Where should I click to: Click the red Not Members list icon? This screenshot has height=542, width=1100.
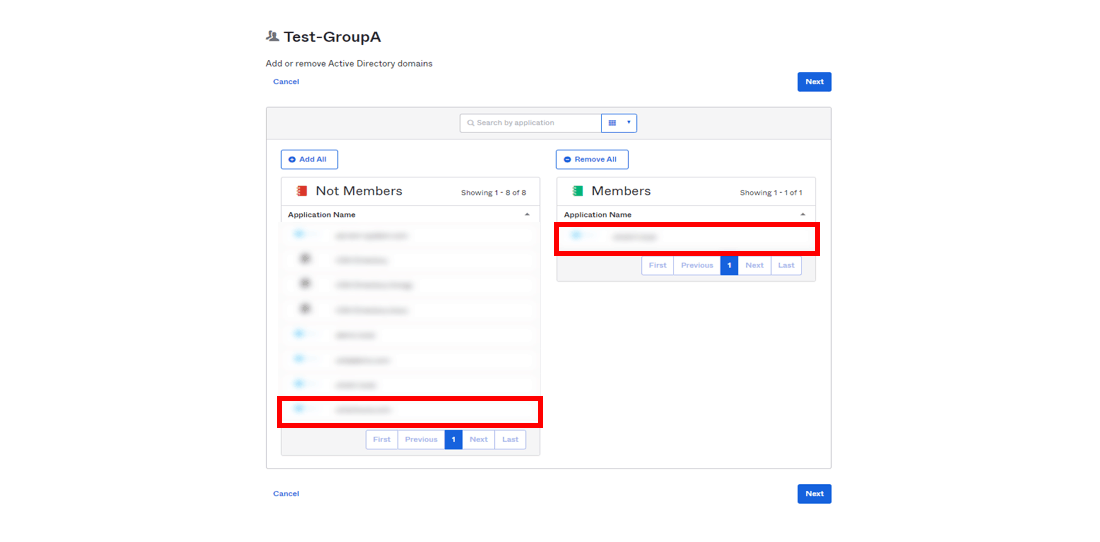pos(302,191)
